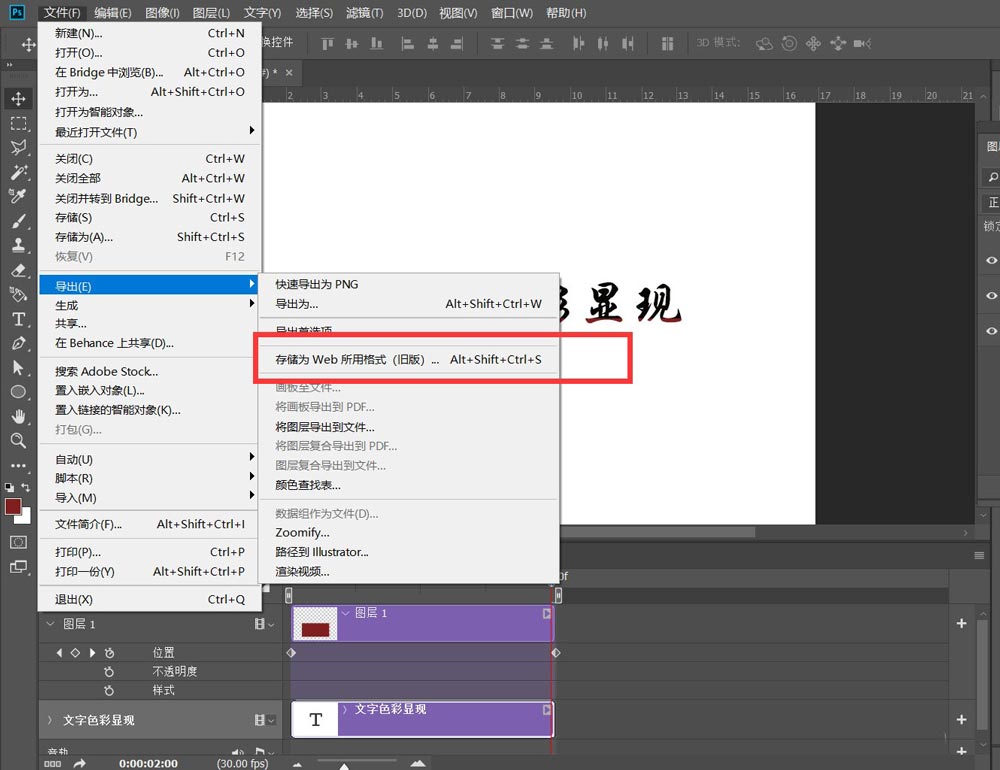Image resolution: width=1000 pixels, height=770 pixels.
Task: Select the Hand tool
Action: [18, 416]
